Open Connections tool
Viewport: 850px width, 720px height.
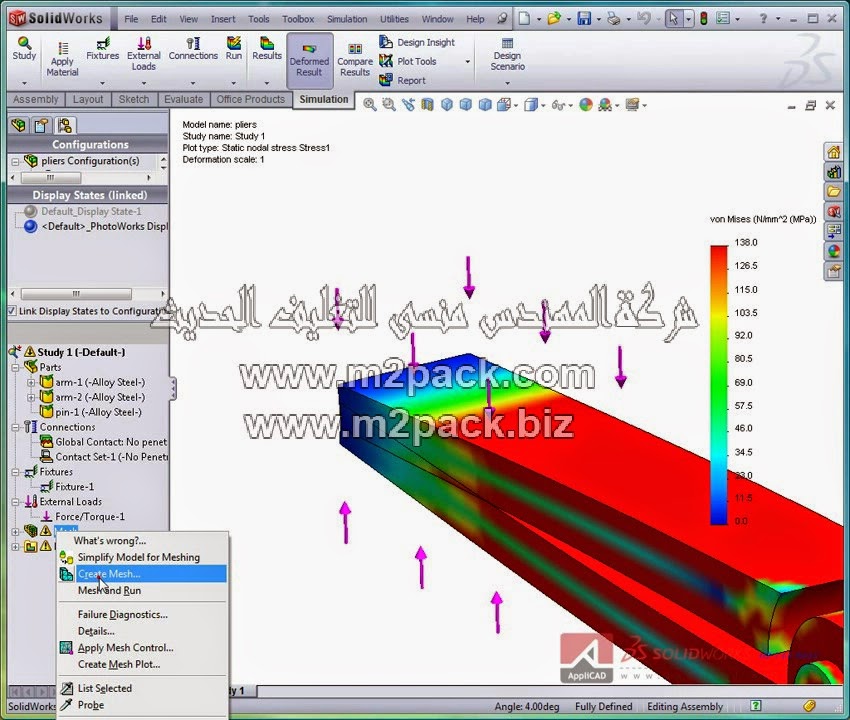point(193,48)
